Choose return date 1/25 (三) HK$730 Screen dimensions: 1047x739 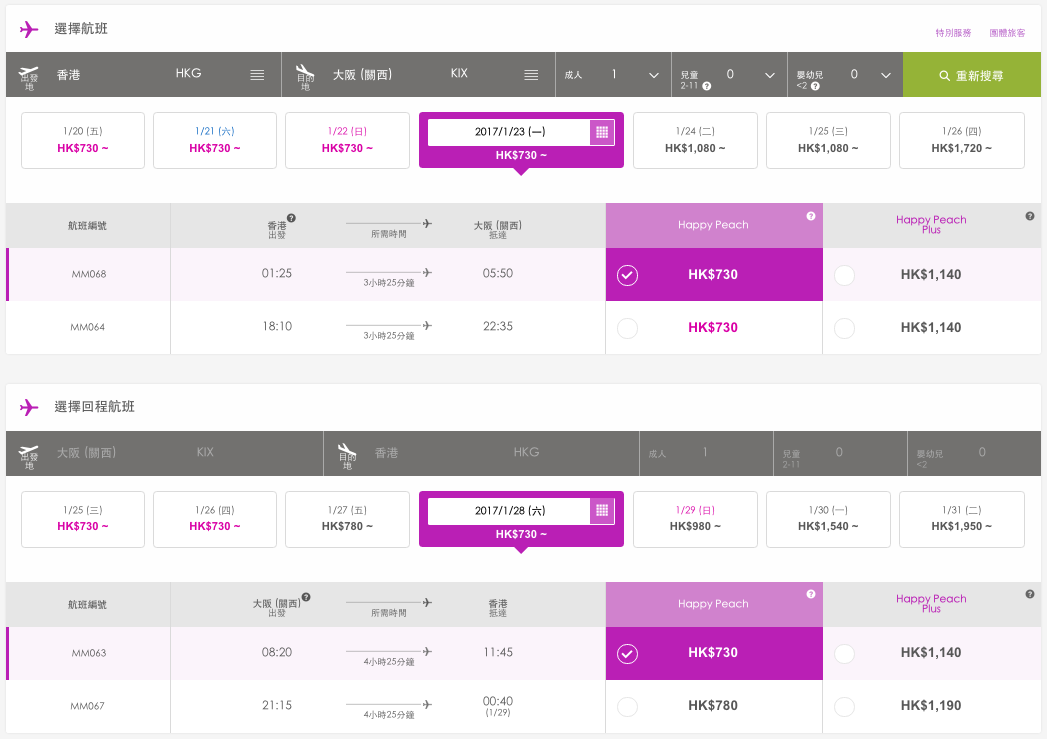tap(83, 519)
